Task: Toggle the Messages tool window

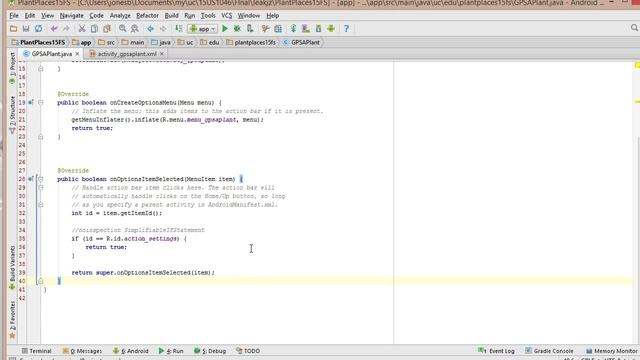Action: [82, 351]
